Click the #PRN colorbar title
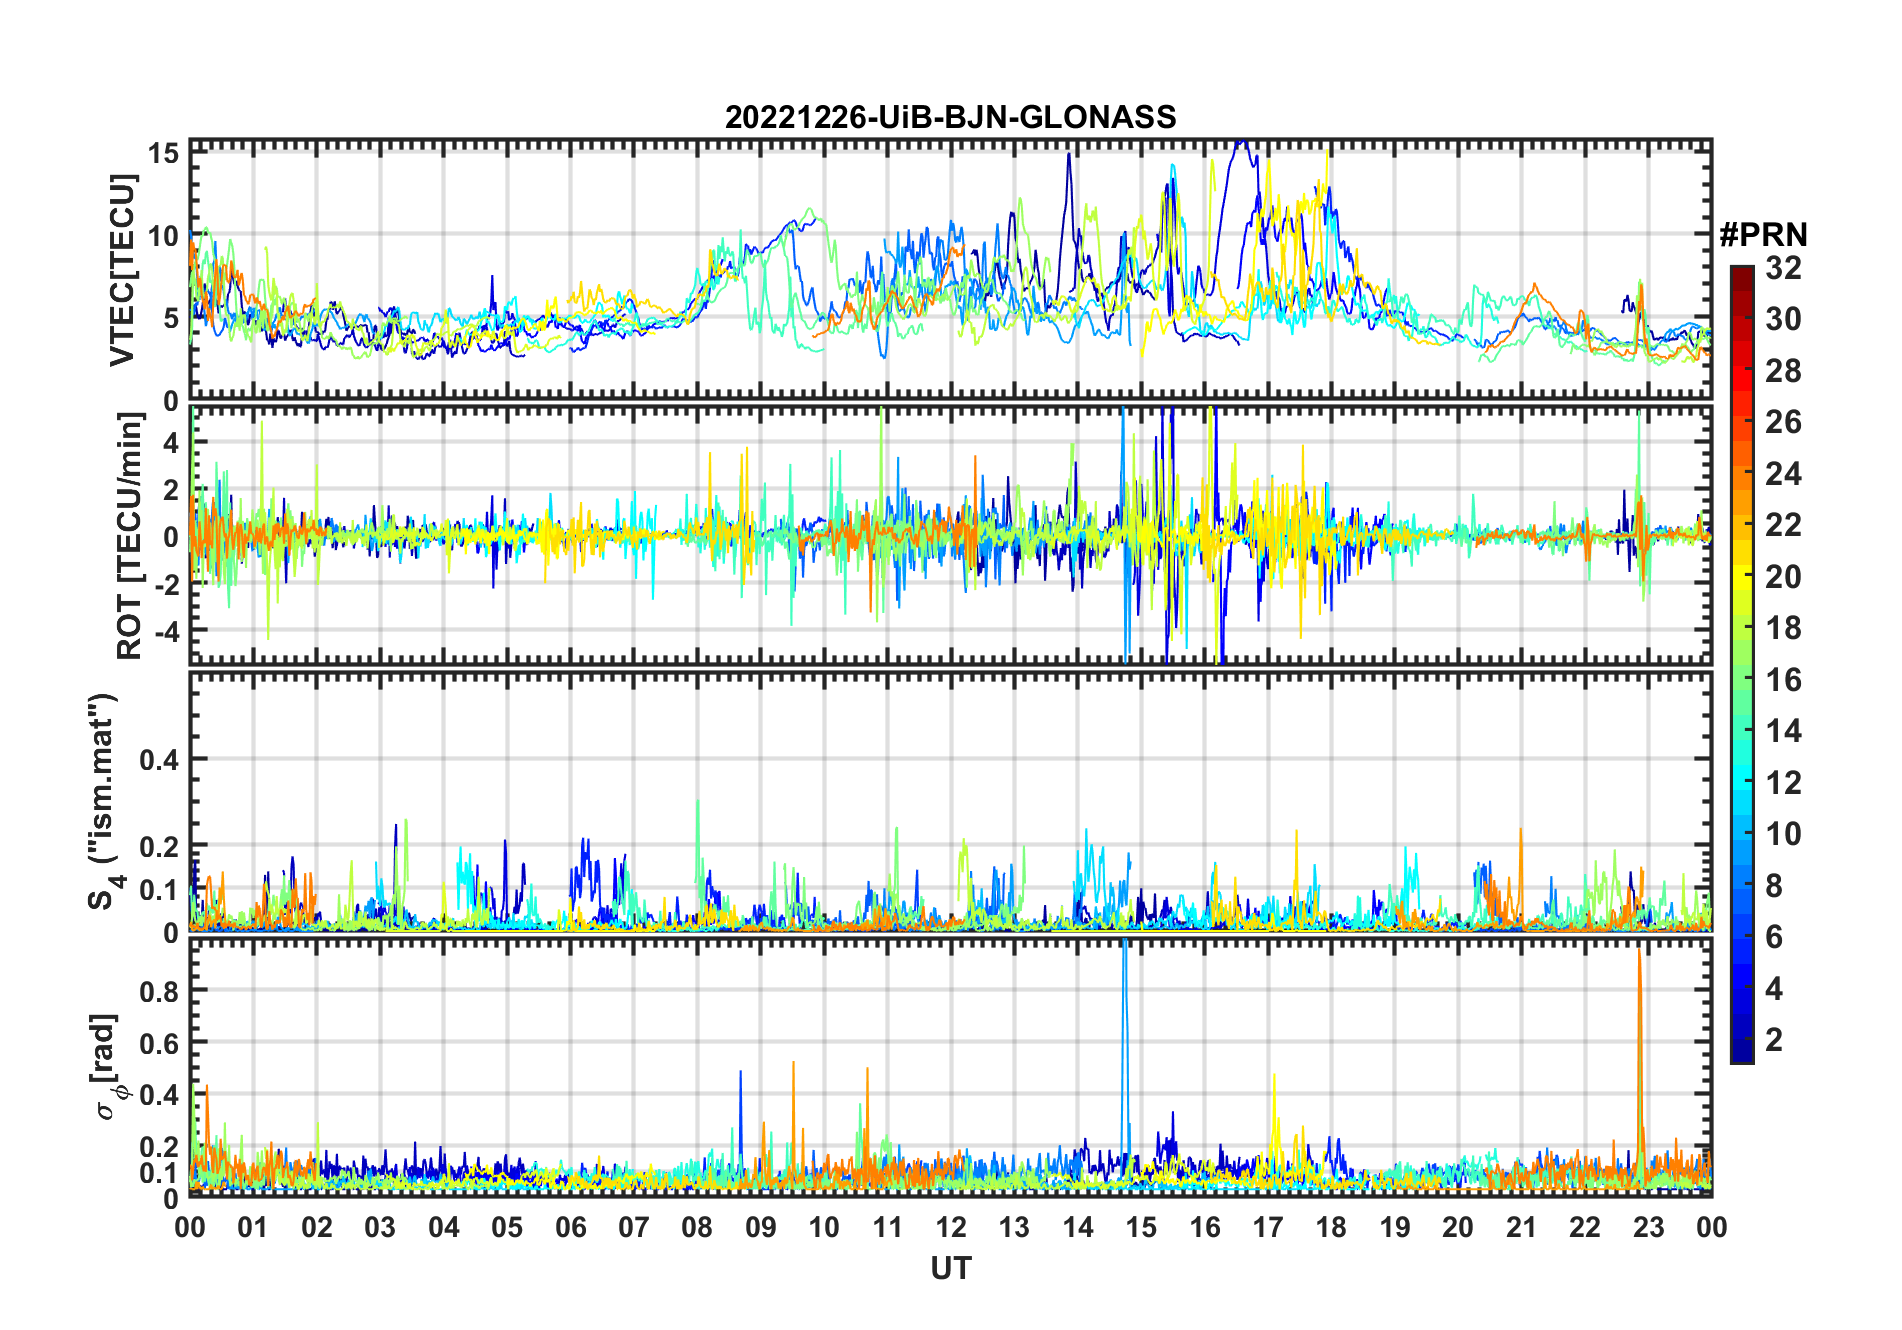This screenshot has width=1902, height=1330. [1763, 235]
